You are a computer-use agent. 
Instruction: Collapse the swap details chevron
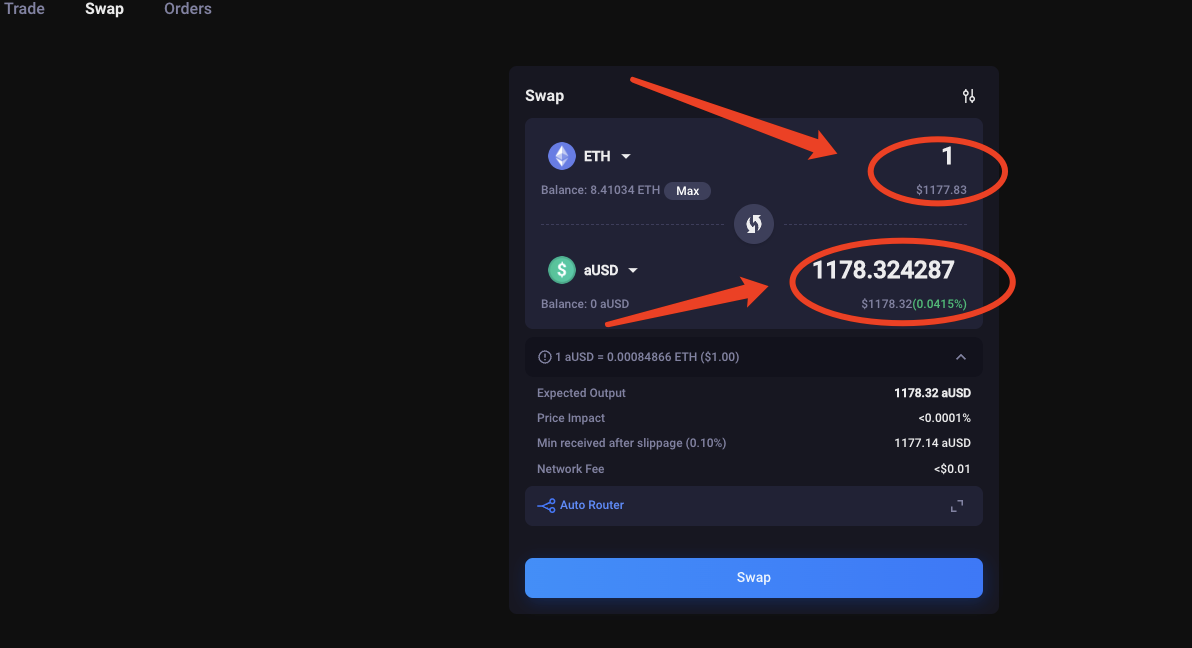[x=961, y=357]
